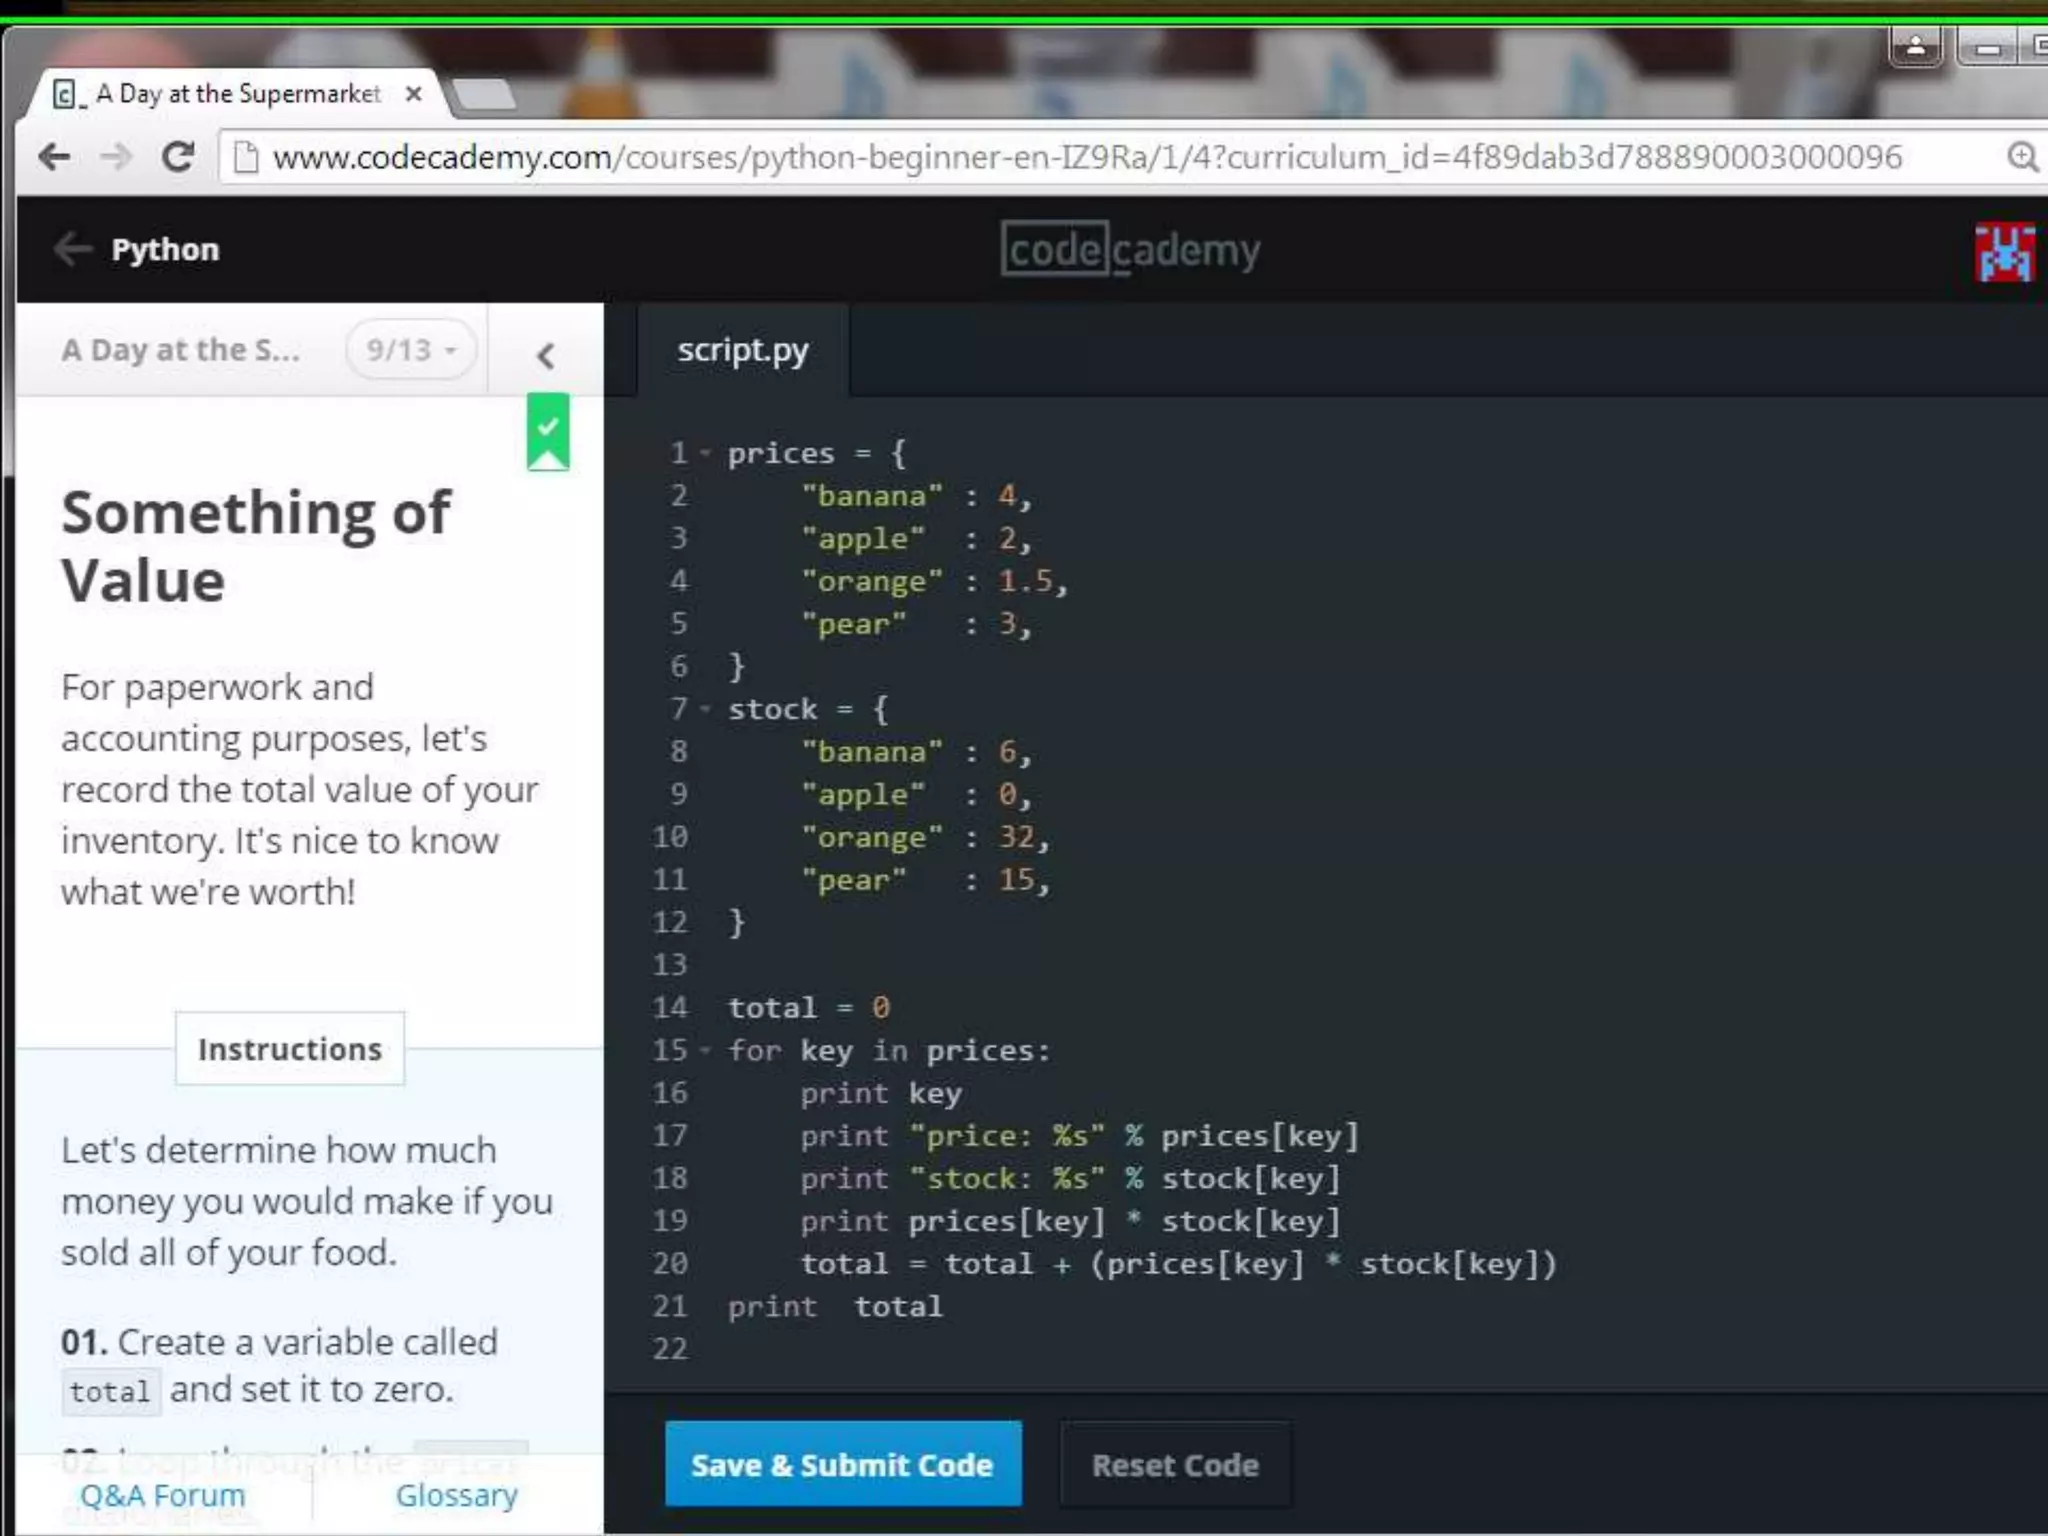Open the Q&A Forum link

pyautogui.click(x=162, y=1495)
